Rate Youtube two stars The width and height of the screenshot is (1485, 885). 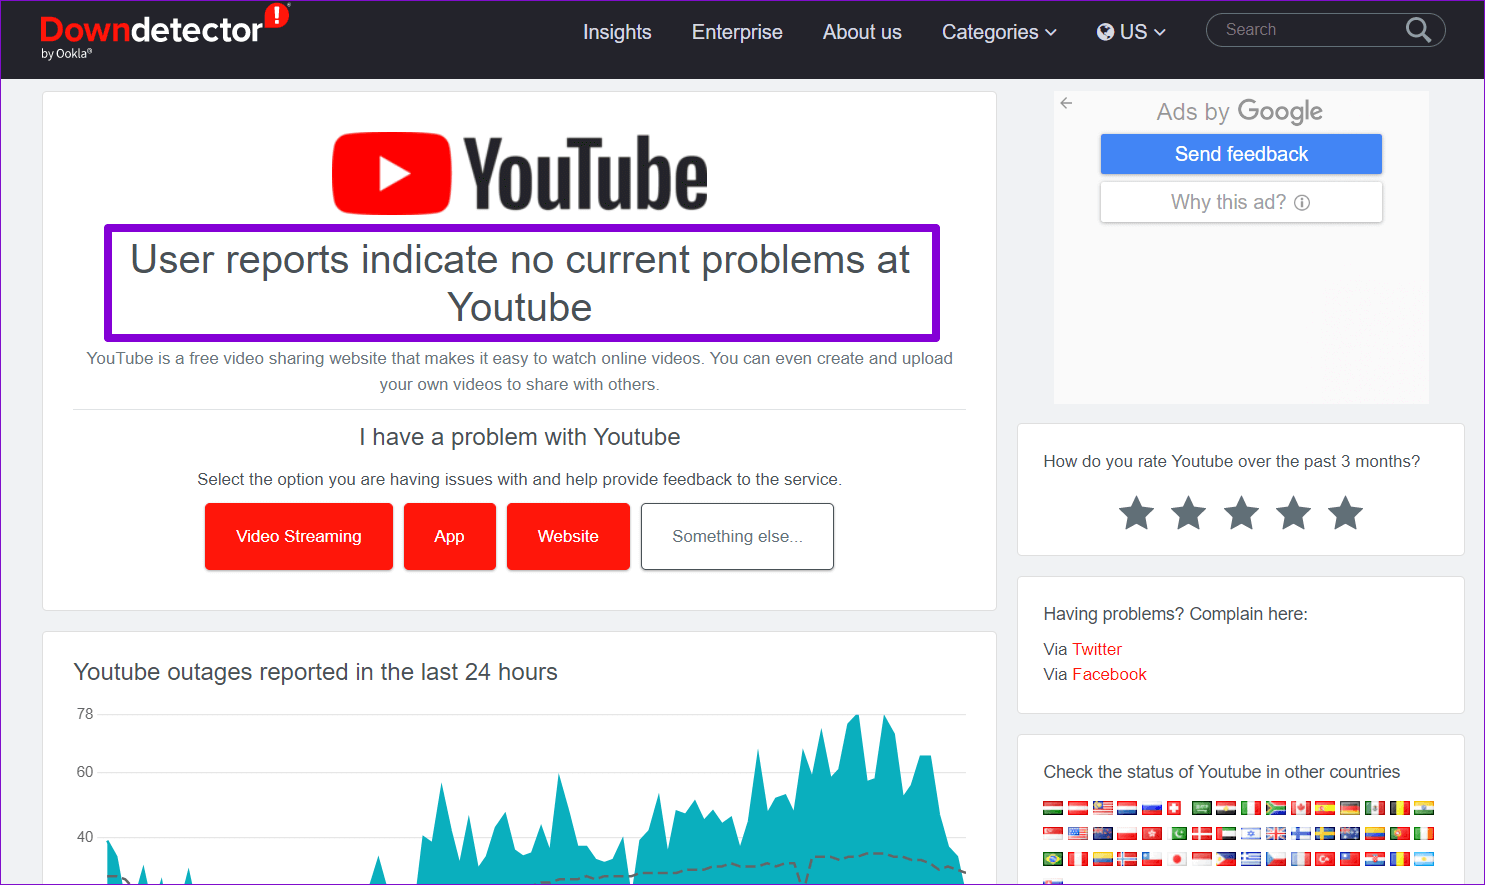pyautogui.click(x=1188, y=513)
